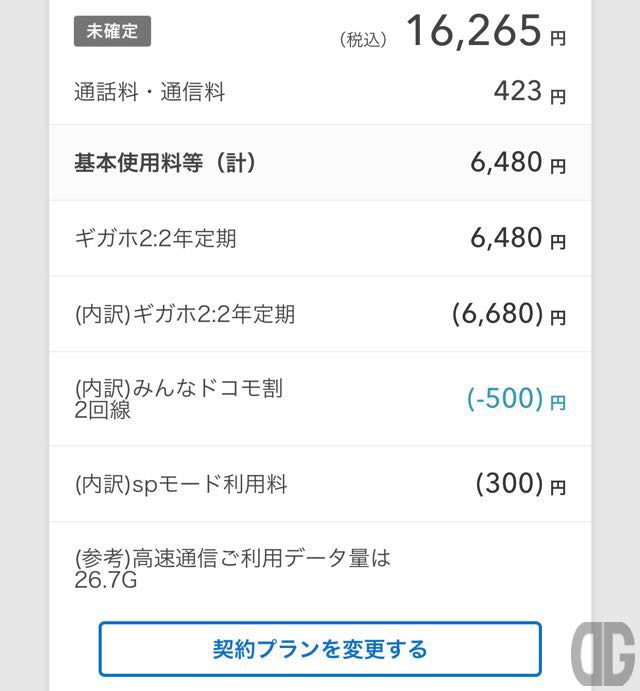Click the (300)円 spモード amount
Screen dimensions: 640x691
[x=521, y=484]
